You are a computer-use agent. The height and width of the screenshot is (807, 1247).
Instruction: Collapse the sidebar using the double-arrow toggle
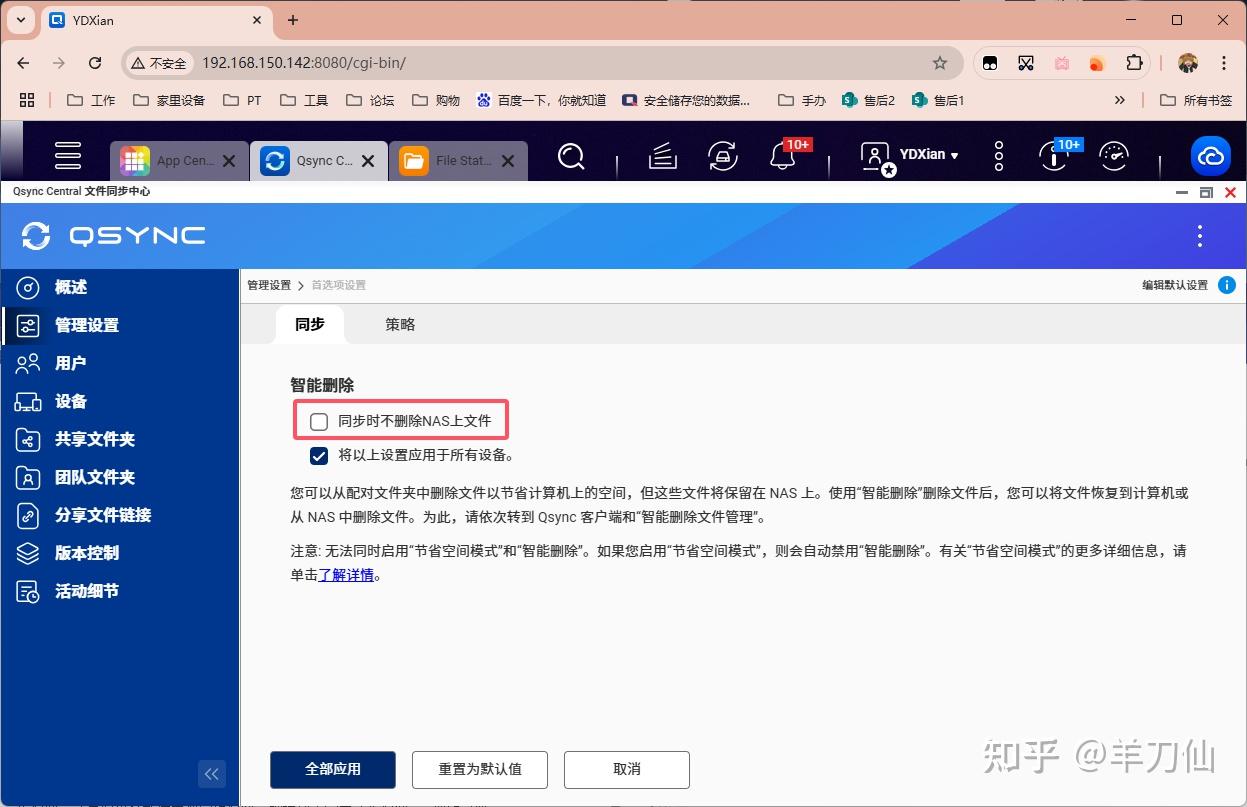click(x=211, y=773)
